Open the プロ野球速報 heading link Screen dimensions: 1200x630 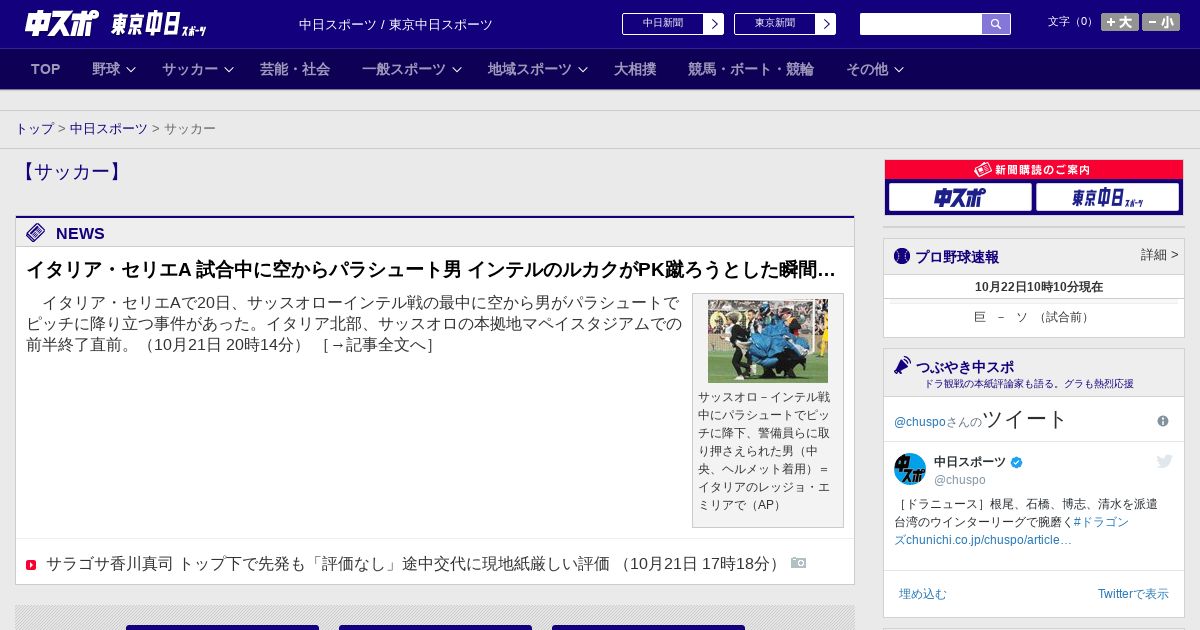tap(957, 257)
